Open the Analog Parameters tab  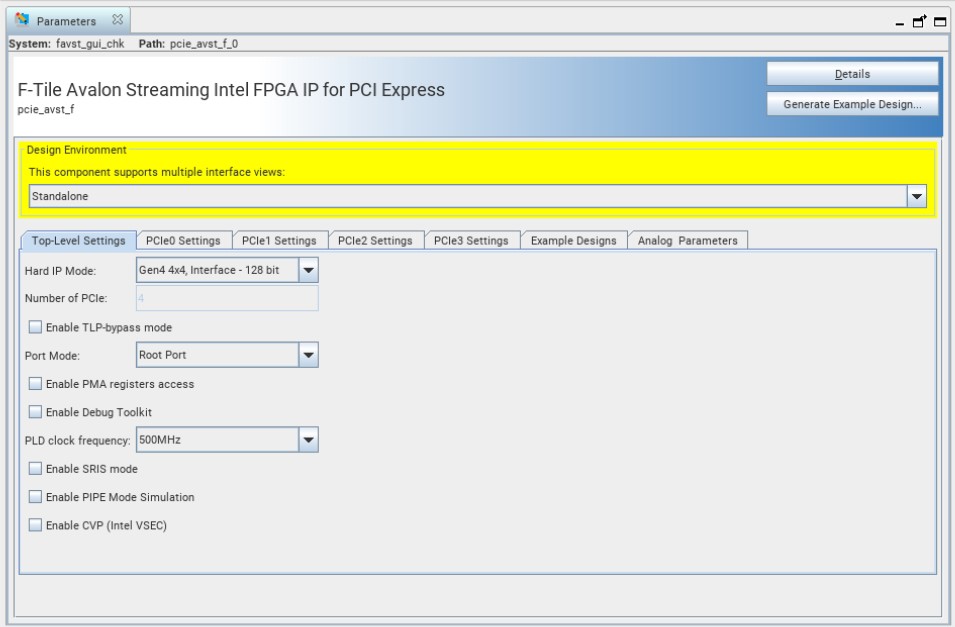(688, 241)
